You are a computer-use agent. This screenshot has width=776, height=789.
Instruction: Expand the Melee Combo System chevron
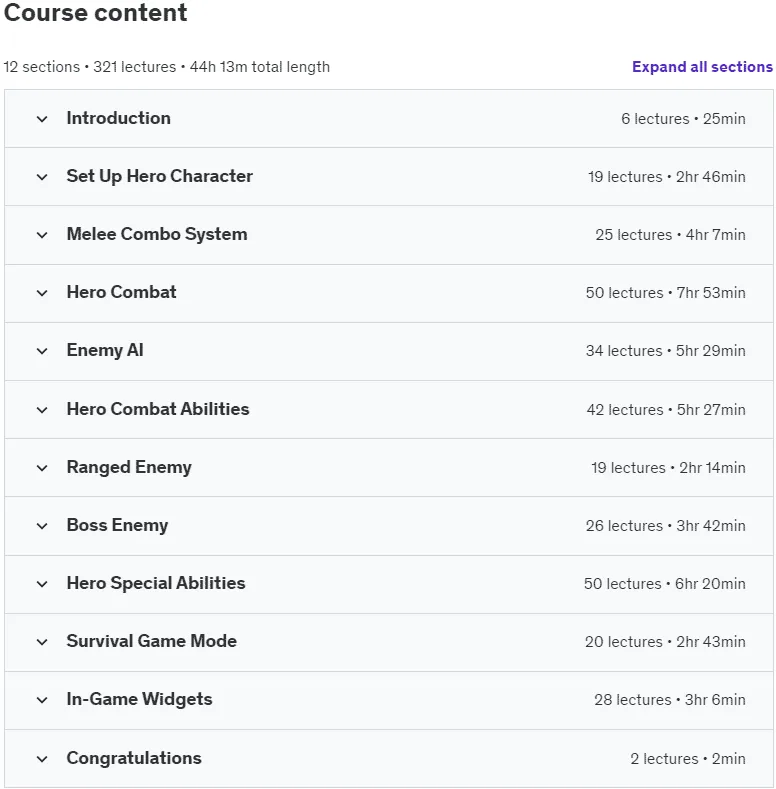pyautogui.click(x=42, y=235)
